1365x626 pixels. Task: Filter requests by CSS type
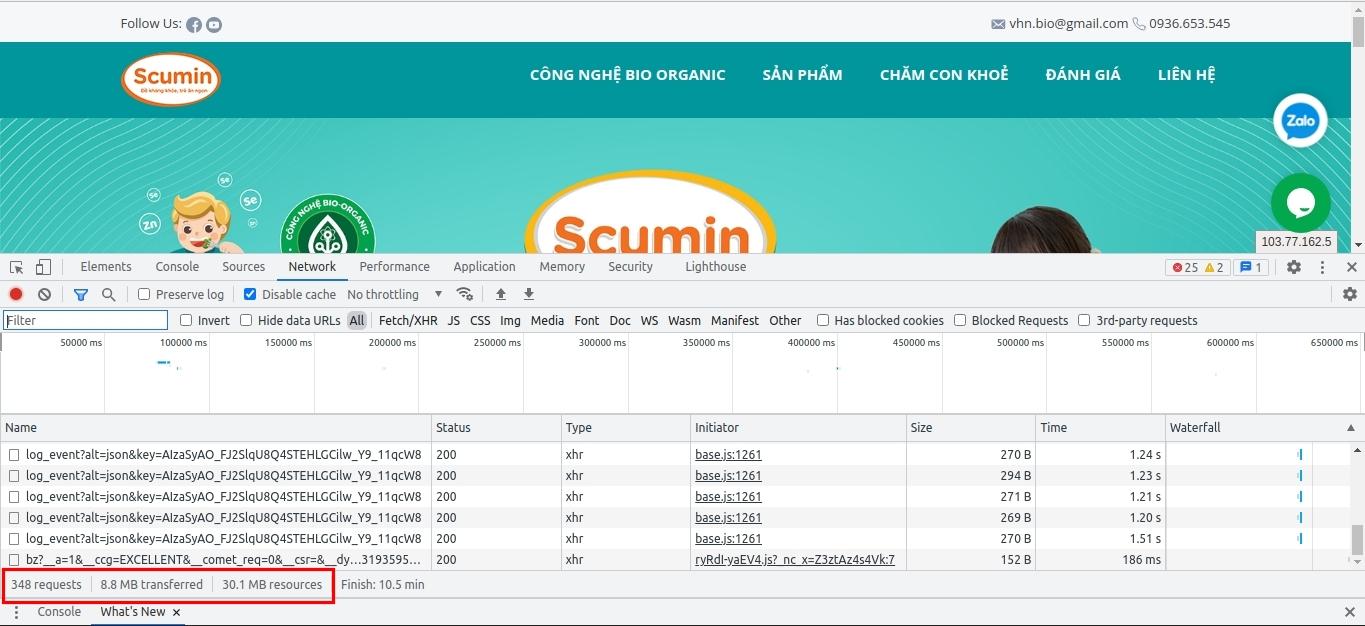coord(480,320)
